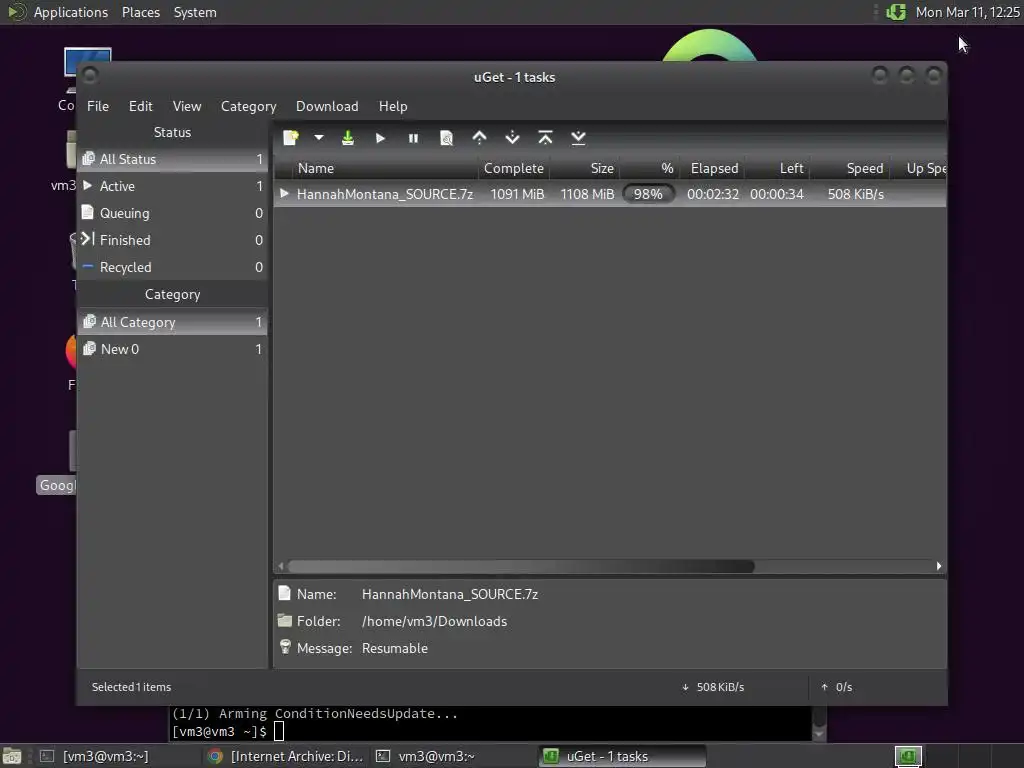Viewport: 1024px width, 768px height.
Task: Open the new-item dropdown arrow in toolbar
Action: [x=319, y=138]
